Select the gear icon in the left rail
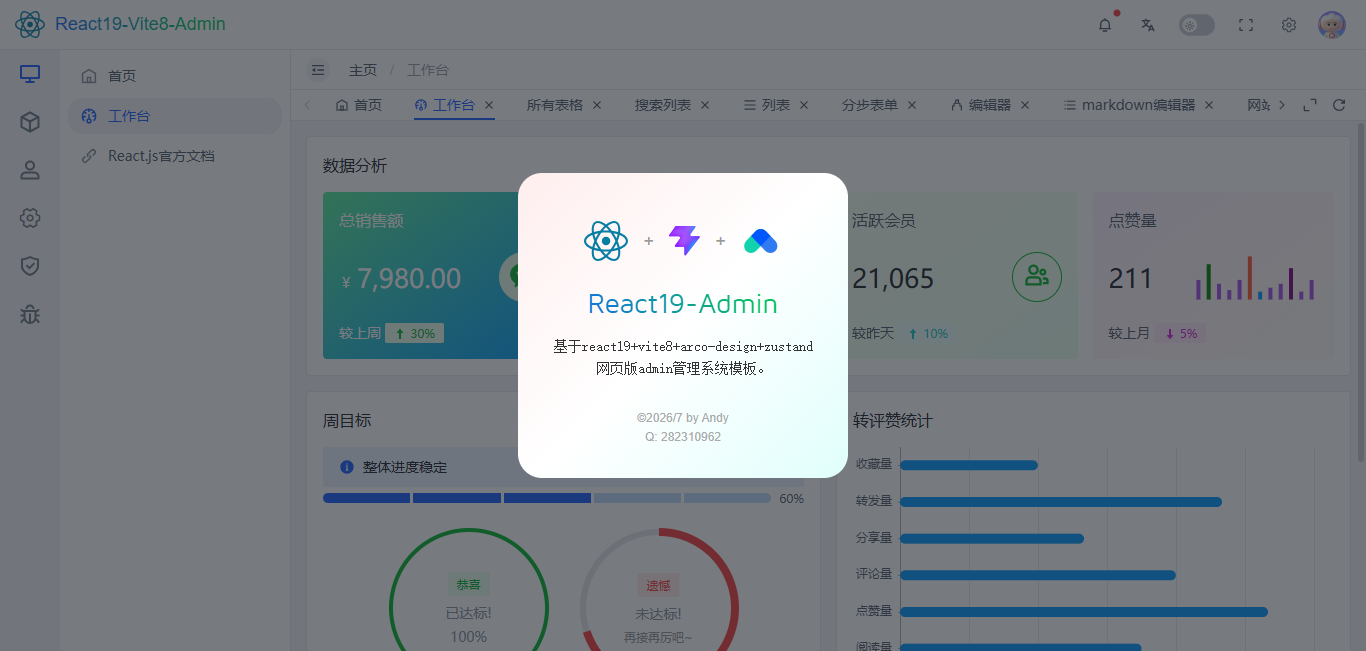 click(x=30, y=218)
